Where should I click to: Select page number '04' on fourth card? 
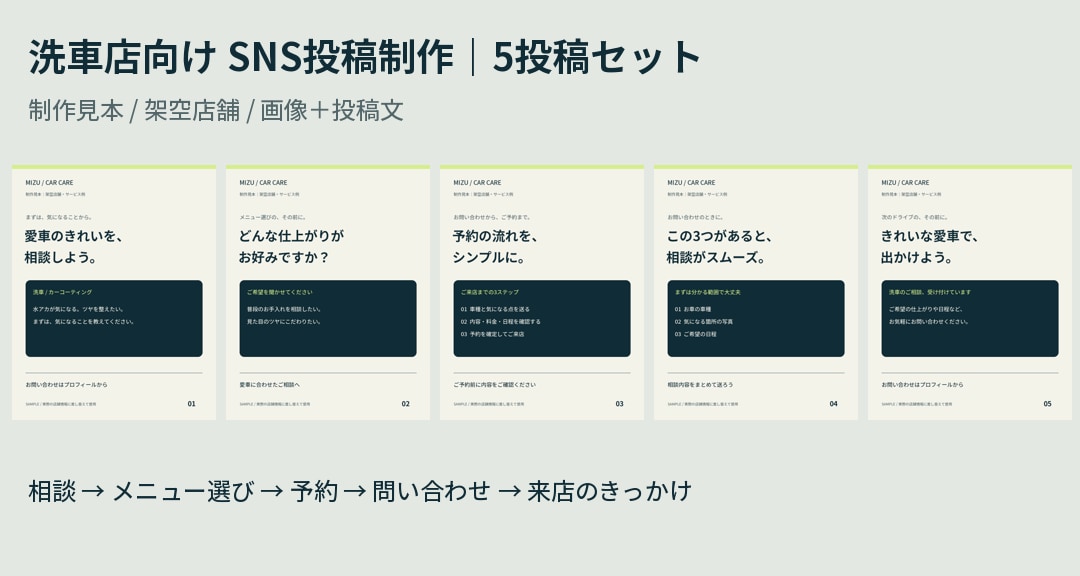(833, 404)
